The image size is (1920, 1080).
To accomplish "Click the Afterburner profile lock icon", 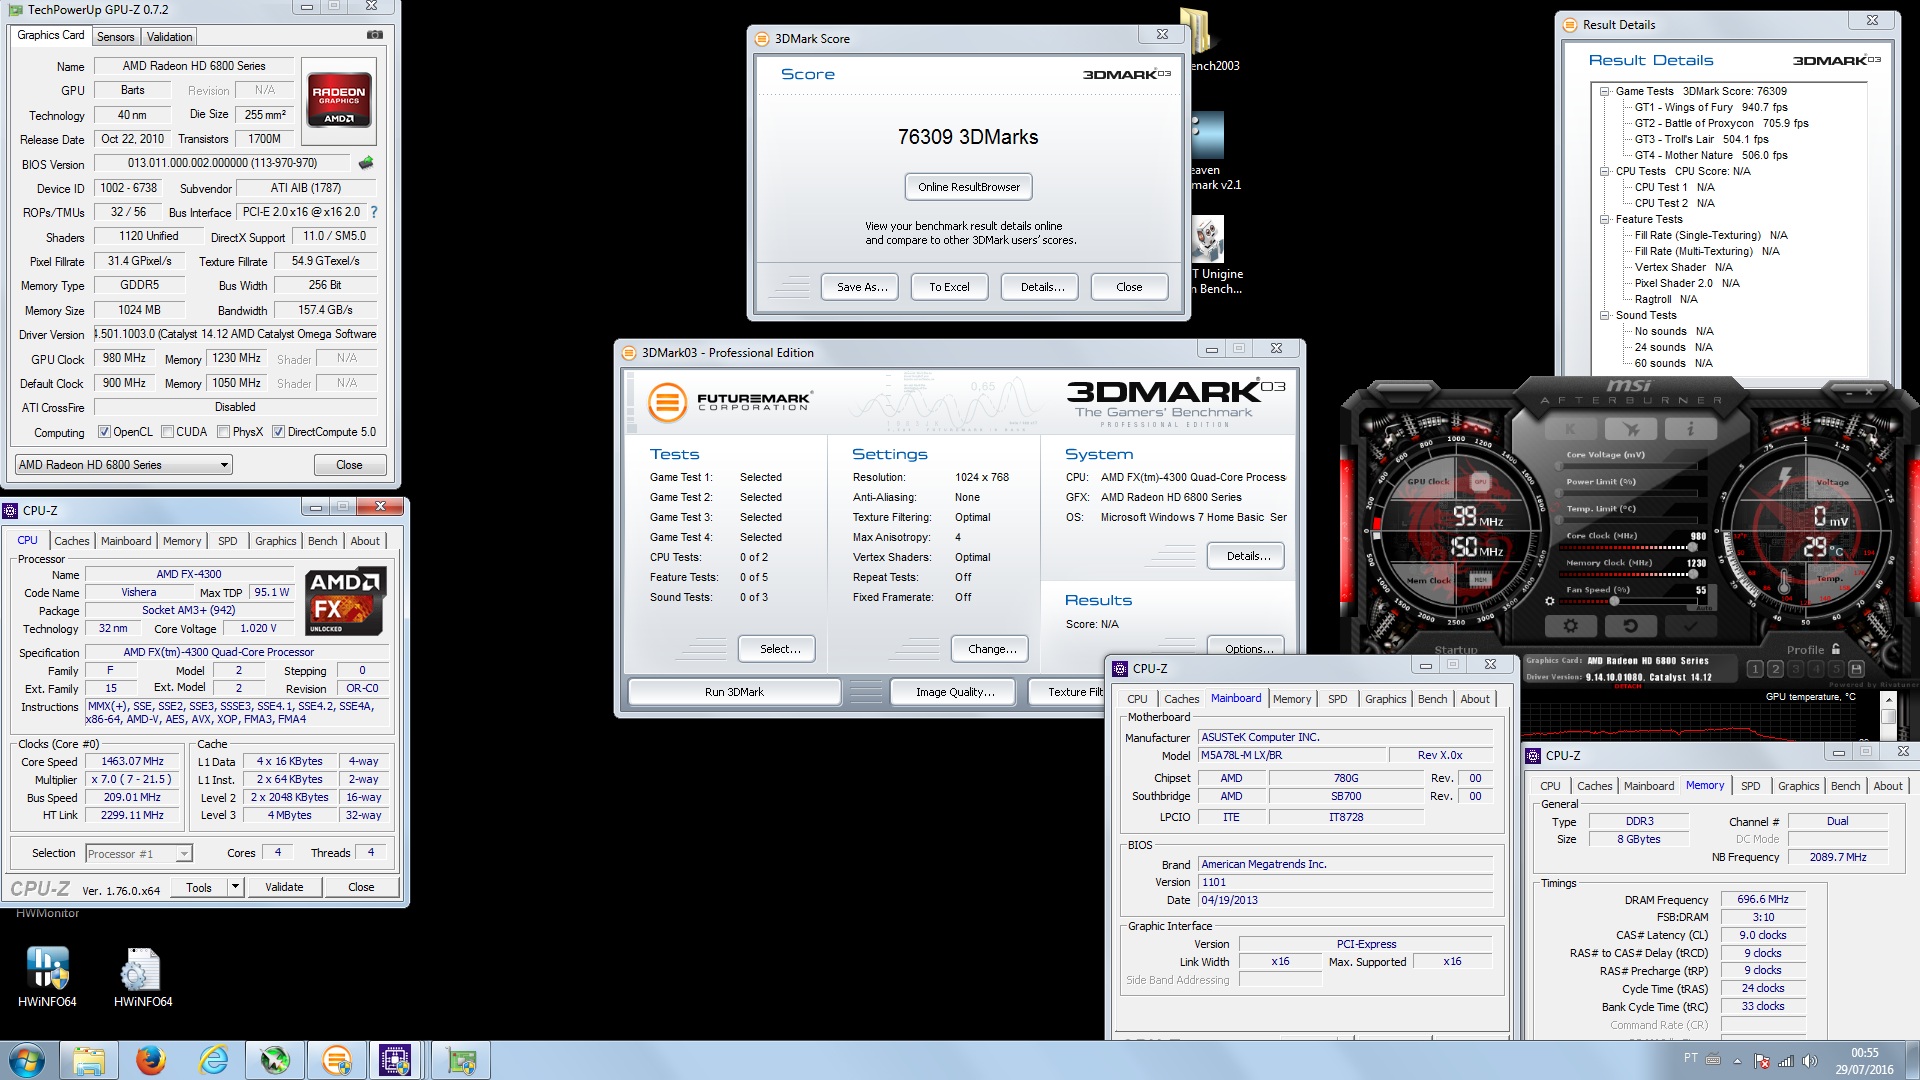I will [x=1836, y=649].
